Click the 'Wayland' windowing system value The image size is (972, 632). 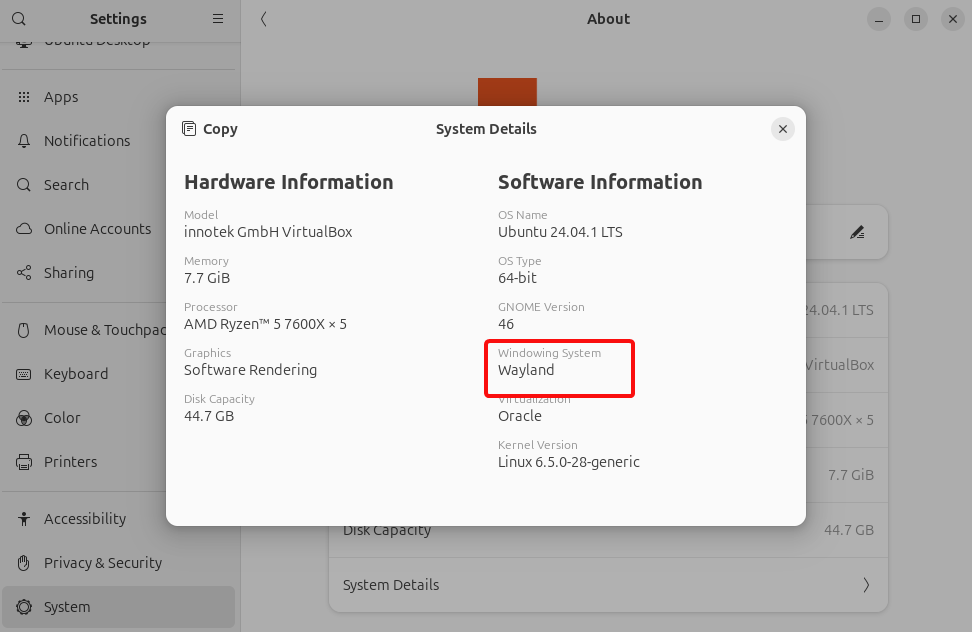[526, 370]
